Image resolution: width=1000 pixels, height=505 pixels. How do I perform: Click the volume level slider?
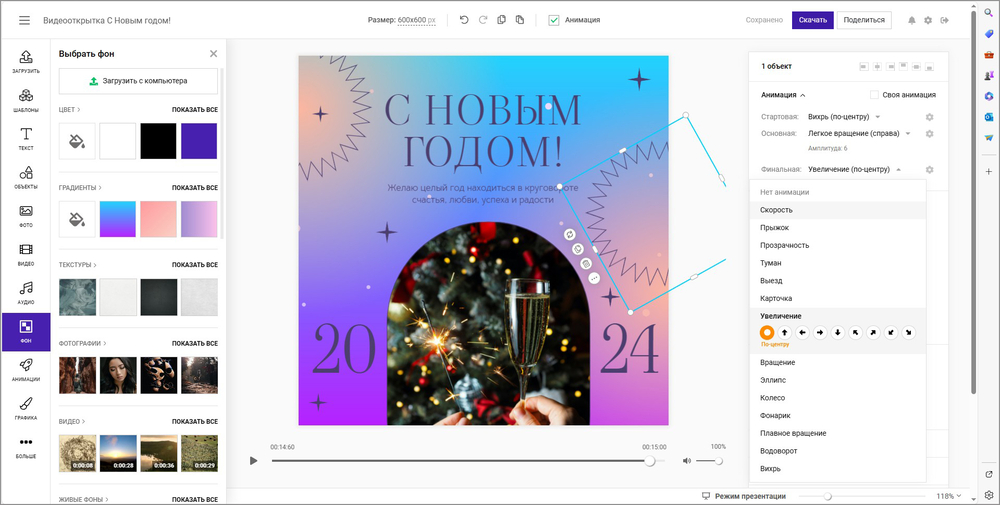pos(709,460)
